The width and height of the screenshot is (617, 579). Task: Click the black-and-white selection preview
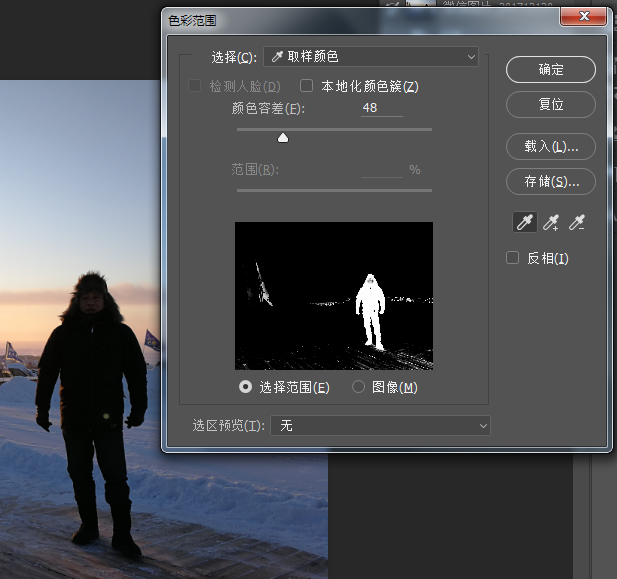[x=333, y=295]
